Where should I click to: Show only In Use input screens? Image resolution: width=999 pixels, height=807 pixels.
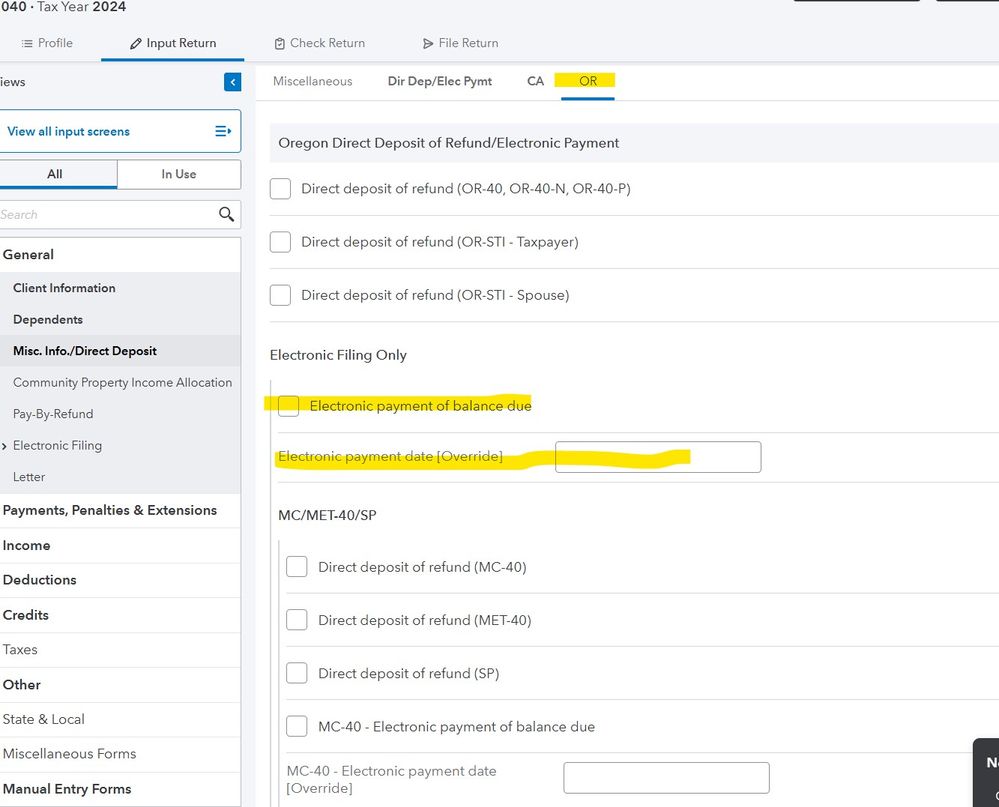[x=178, y=174]
